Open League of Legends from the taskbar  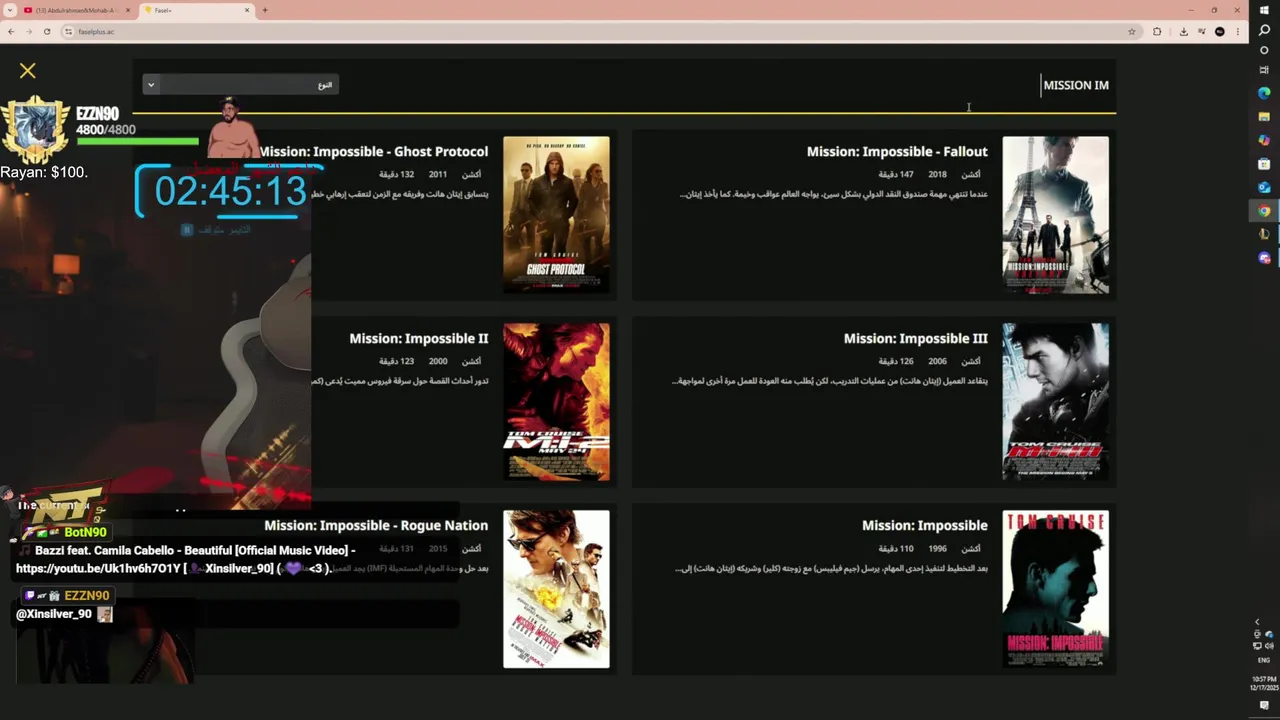(x=1264, y=234)
